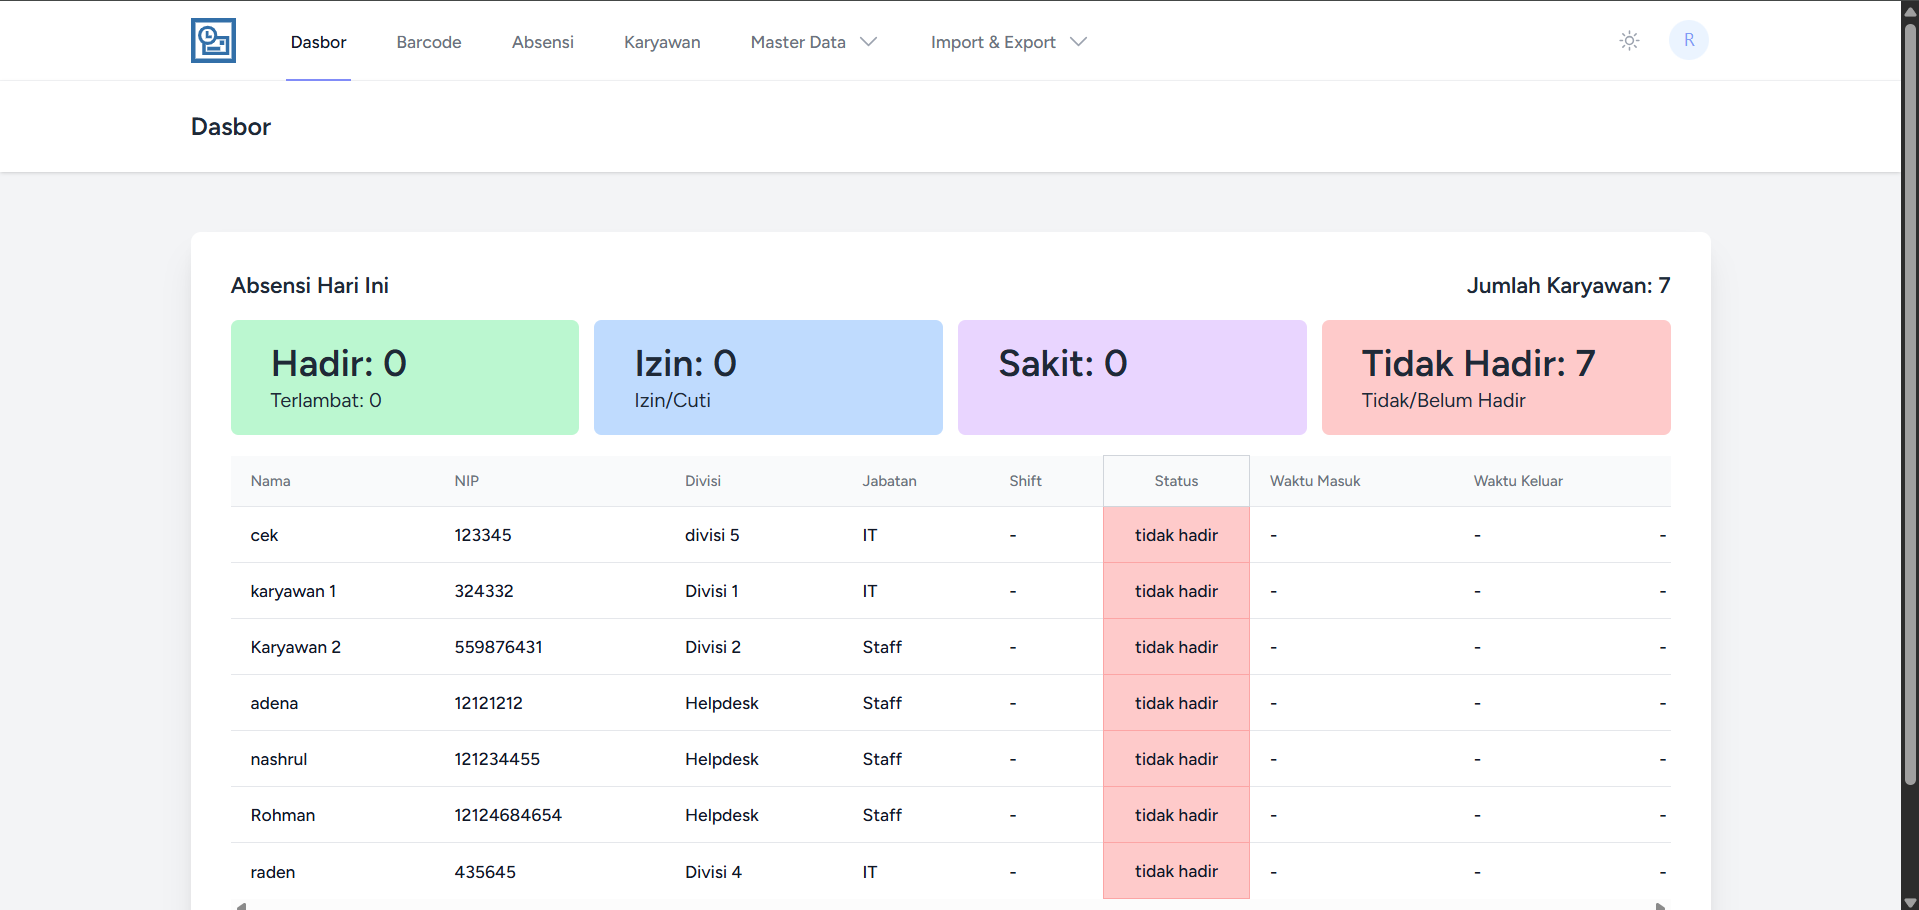The width and height of the screenshot is (1919, 910).
Task: Open the Barcode tab
Action: [428, 42]
